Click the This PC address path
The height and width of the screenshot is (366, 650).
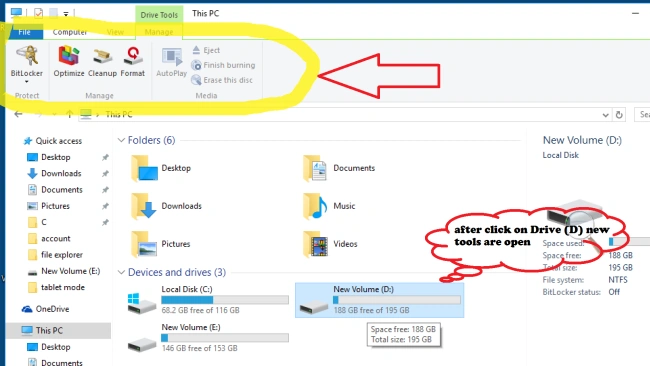pos(119,114)
